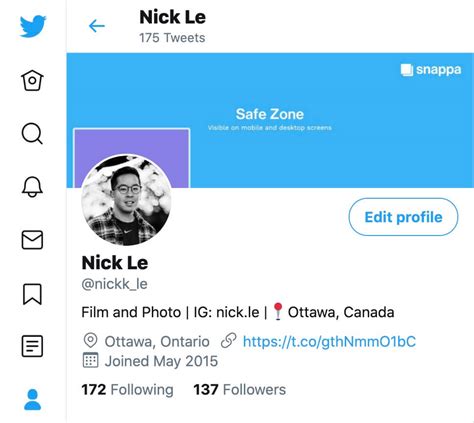Select the Profile person icon

33,399
